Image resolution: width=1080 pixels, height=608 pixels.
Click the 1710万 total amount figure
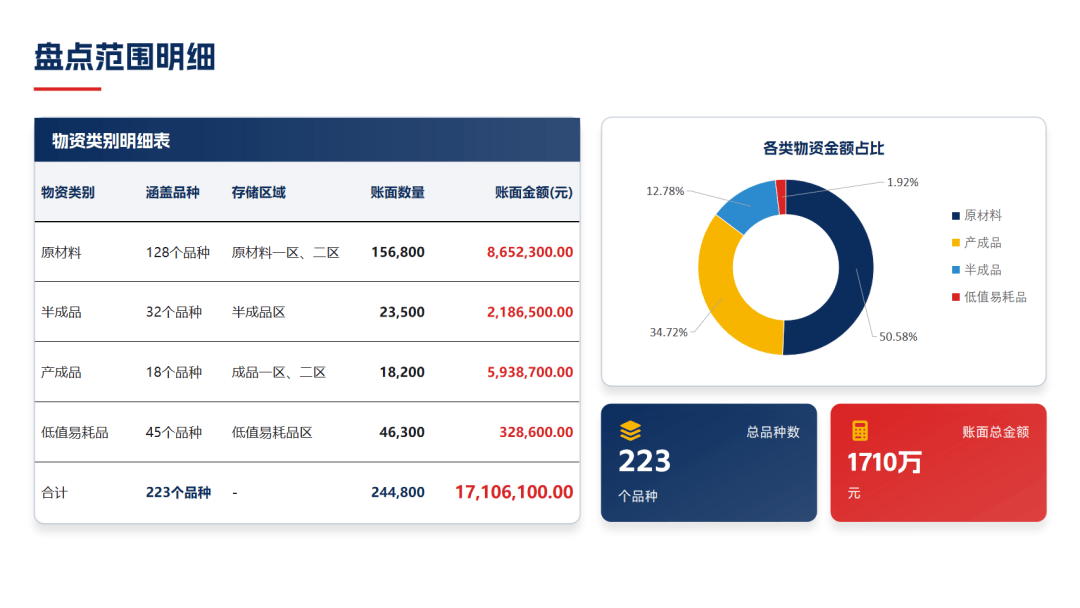(884, 462)
